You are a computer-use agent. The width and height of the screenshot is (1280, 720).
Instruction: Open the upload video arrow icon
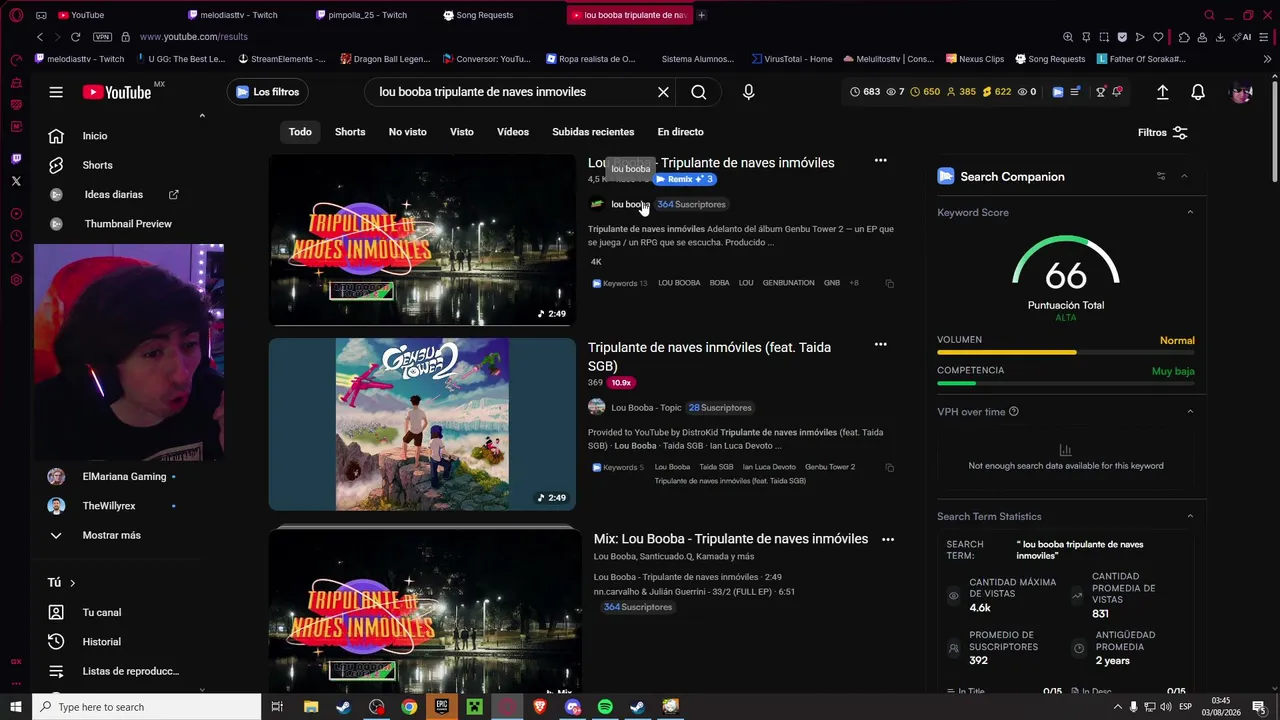click(1162, 92)
